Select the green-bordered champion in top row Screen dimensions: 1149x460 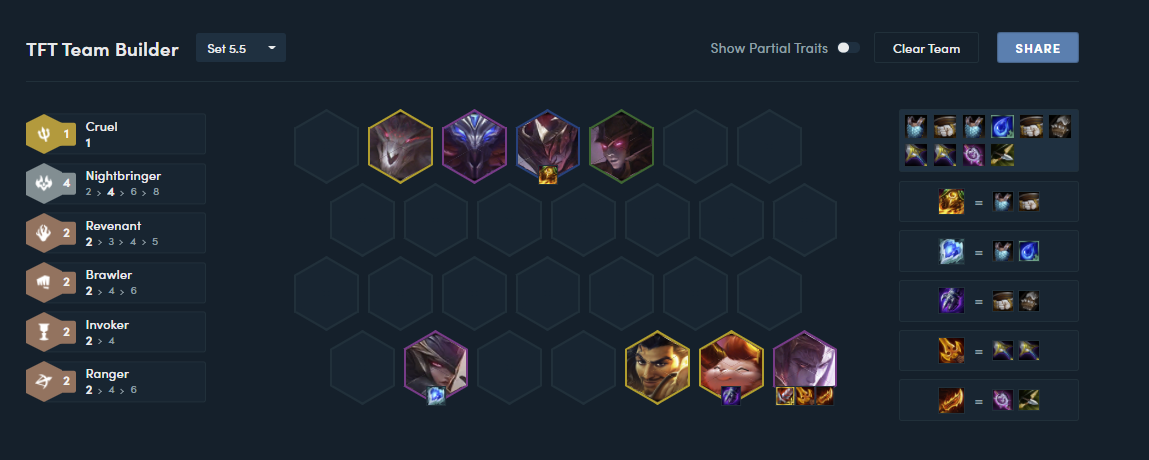tap(621, 146)
